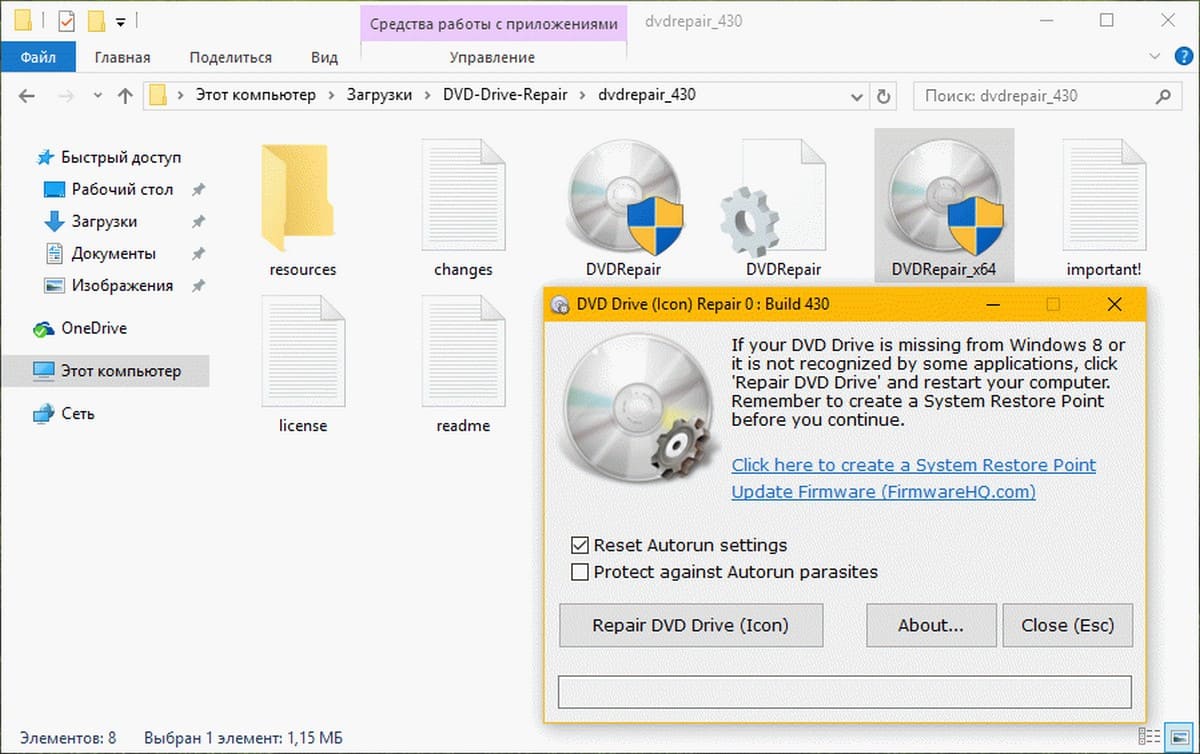Click status text Элементов: 8

pos(67,738)
